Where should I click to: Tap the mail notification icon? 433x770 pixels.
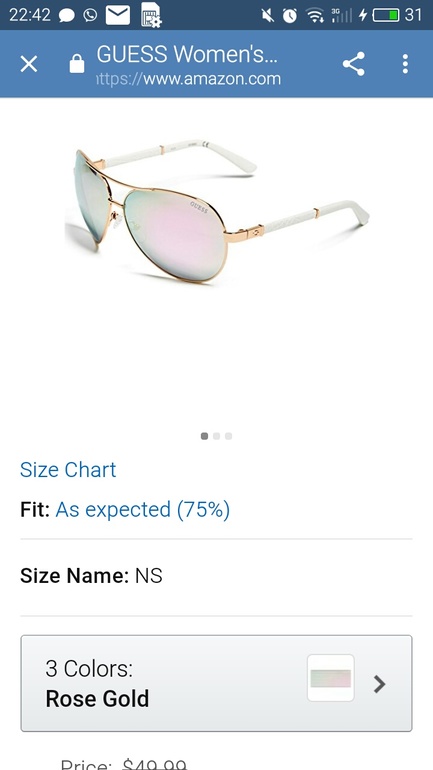(118, 15)
